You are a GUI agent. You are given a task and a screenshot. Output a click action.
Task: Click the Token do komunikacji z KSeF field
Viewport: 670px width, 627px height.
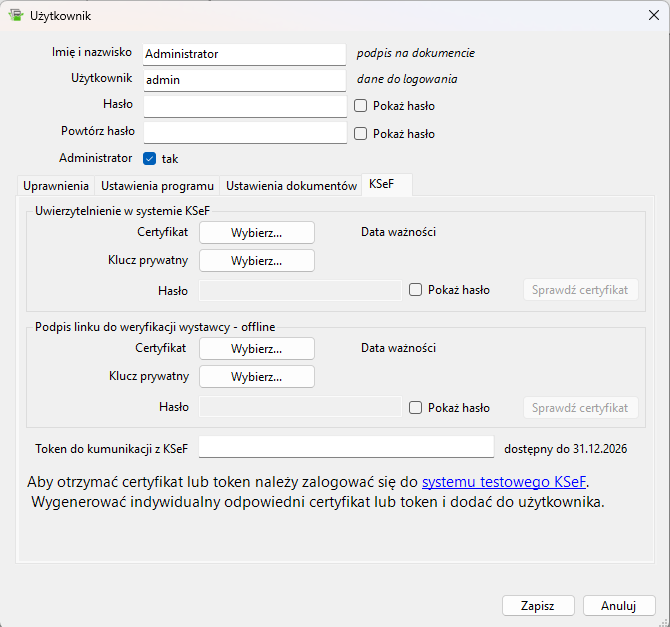point(346,446)
